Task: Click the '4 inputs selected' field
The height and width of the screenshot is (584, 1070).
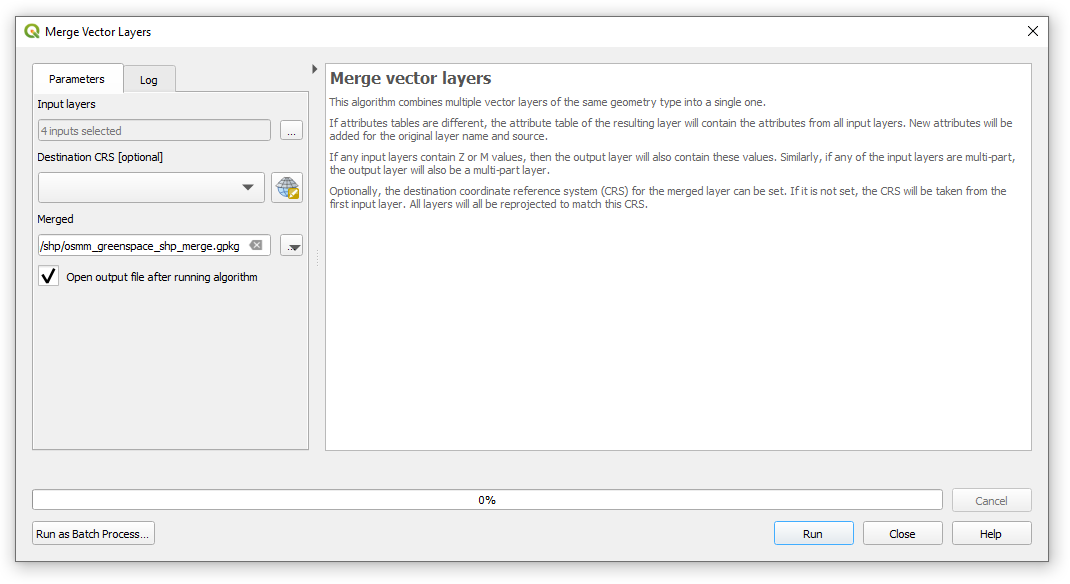Action: [x=154, y=130]
